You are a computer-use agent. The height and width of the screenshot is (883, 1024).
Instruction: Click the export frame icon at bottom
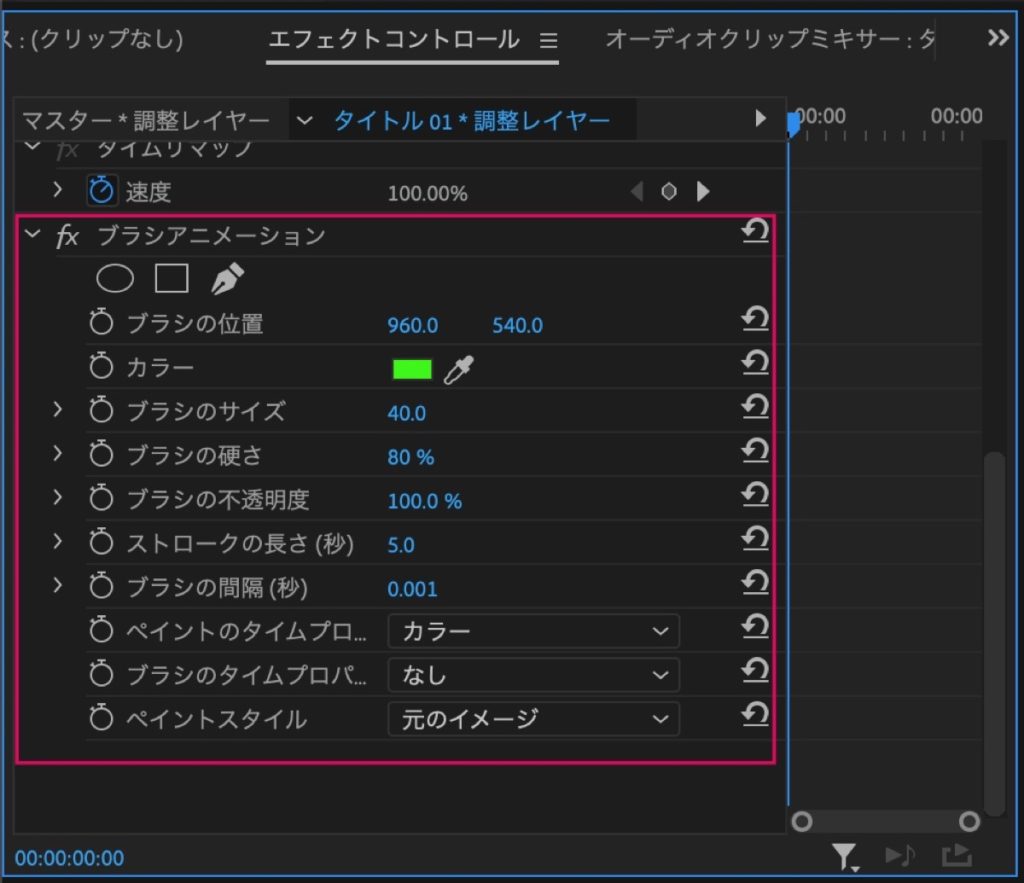(957, 855)
